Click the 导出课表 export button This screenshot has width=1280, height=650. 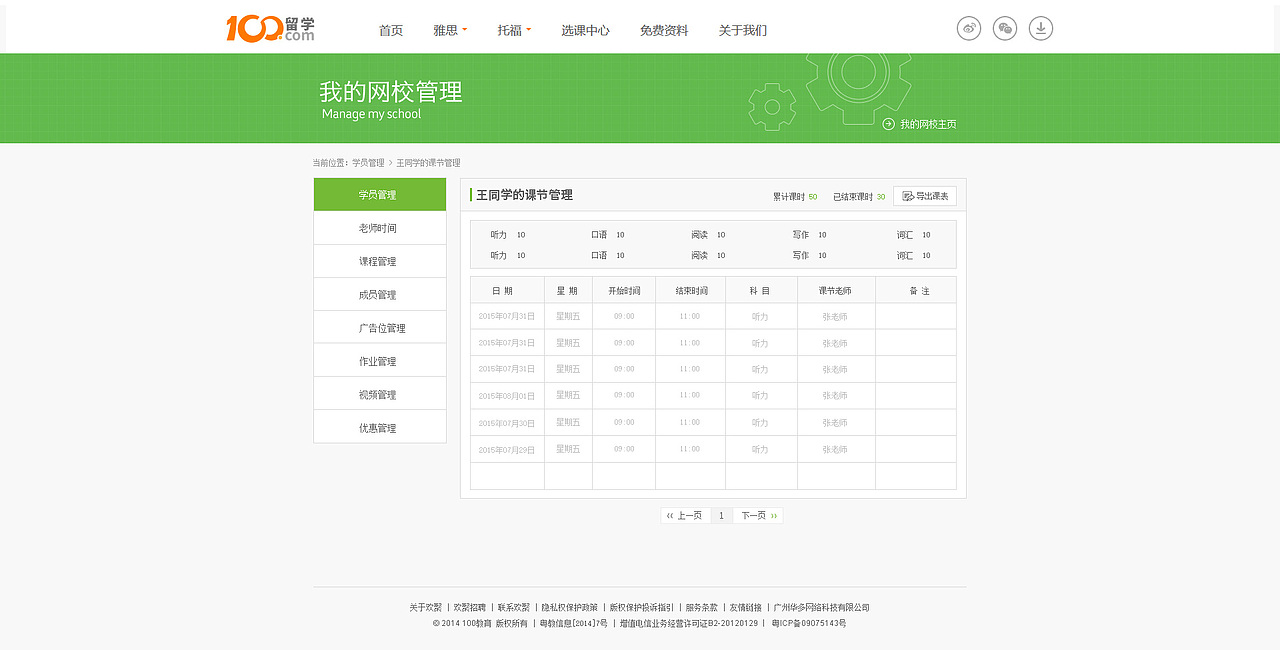pyautogui.click(x=925, y=196)
